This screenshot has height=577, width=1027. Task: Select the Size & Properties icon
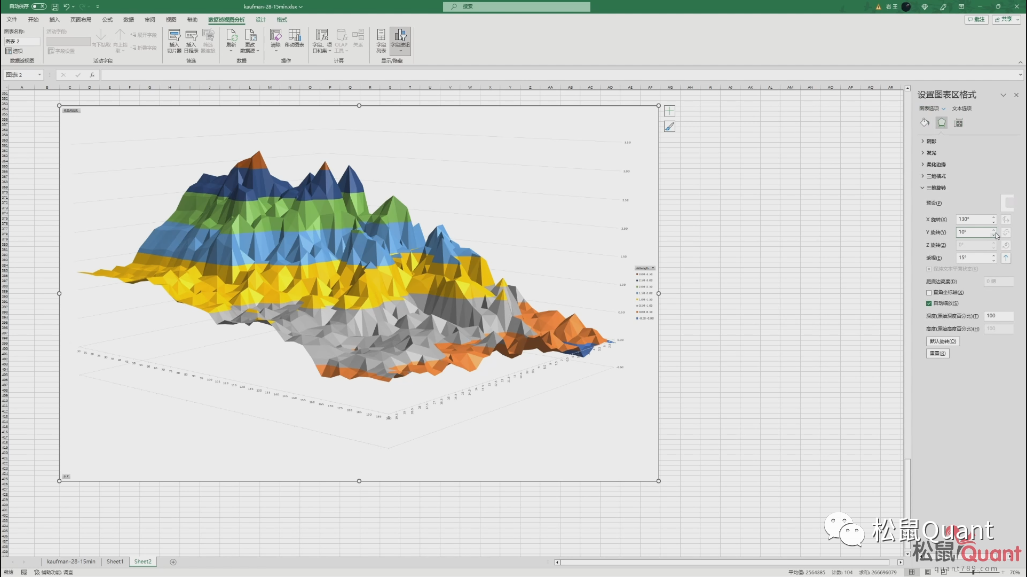[x=959, y=122]
